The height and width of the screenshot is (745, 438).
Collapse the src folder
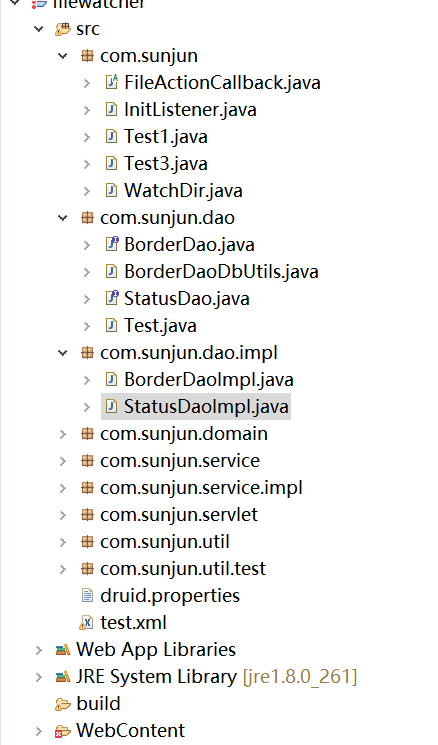39,29
